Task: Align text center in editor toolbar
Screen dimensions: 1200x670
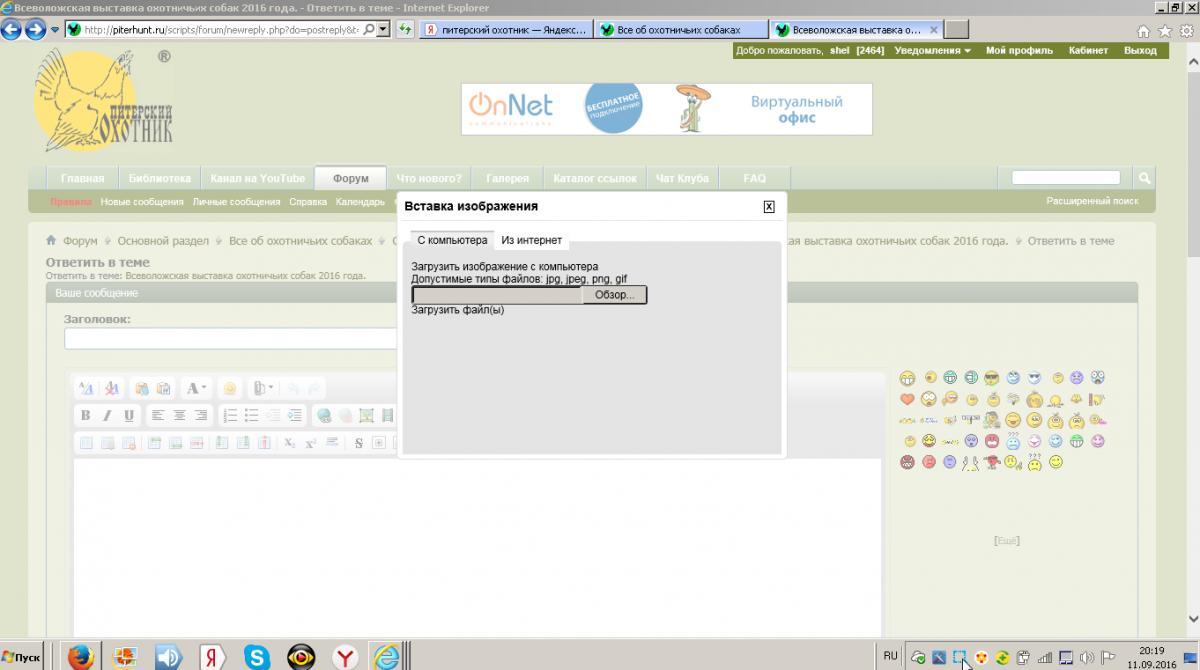Action: (180, 415)
